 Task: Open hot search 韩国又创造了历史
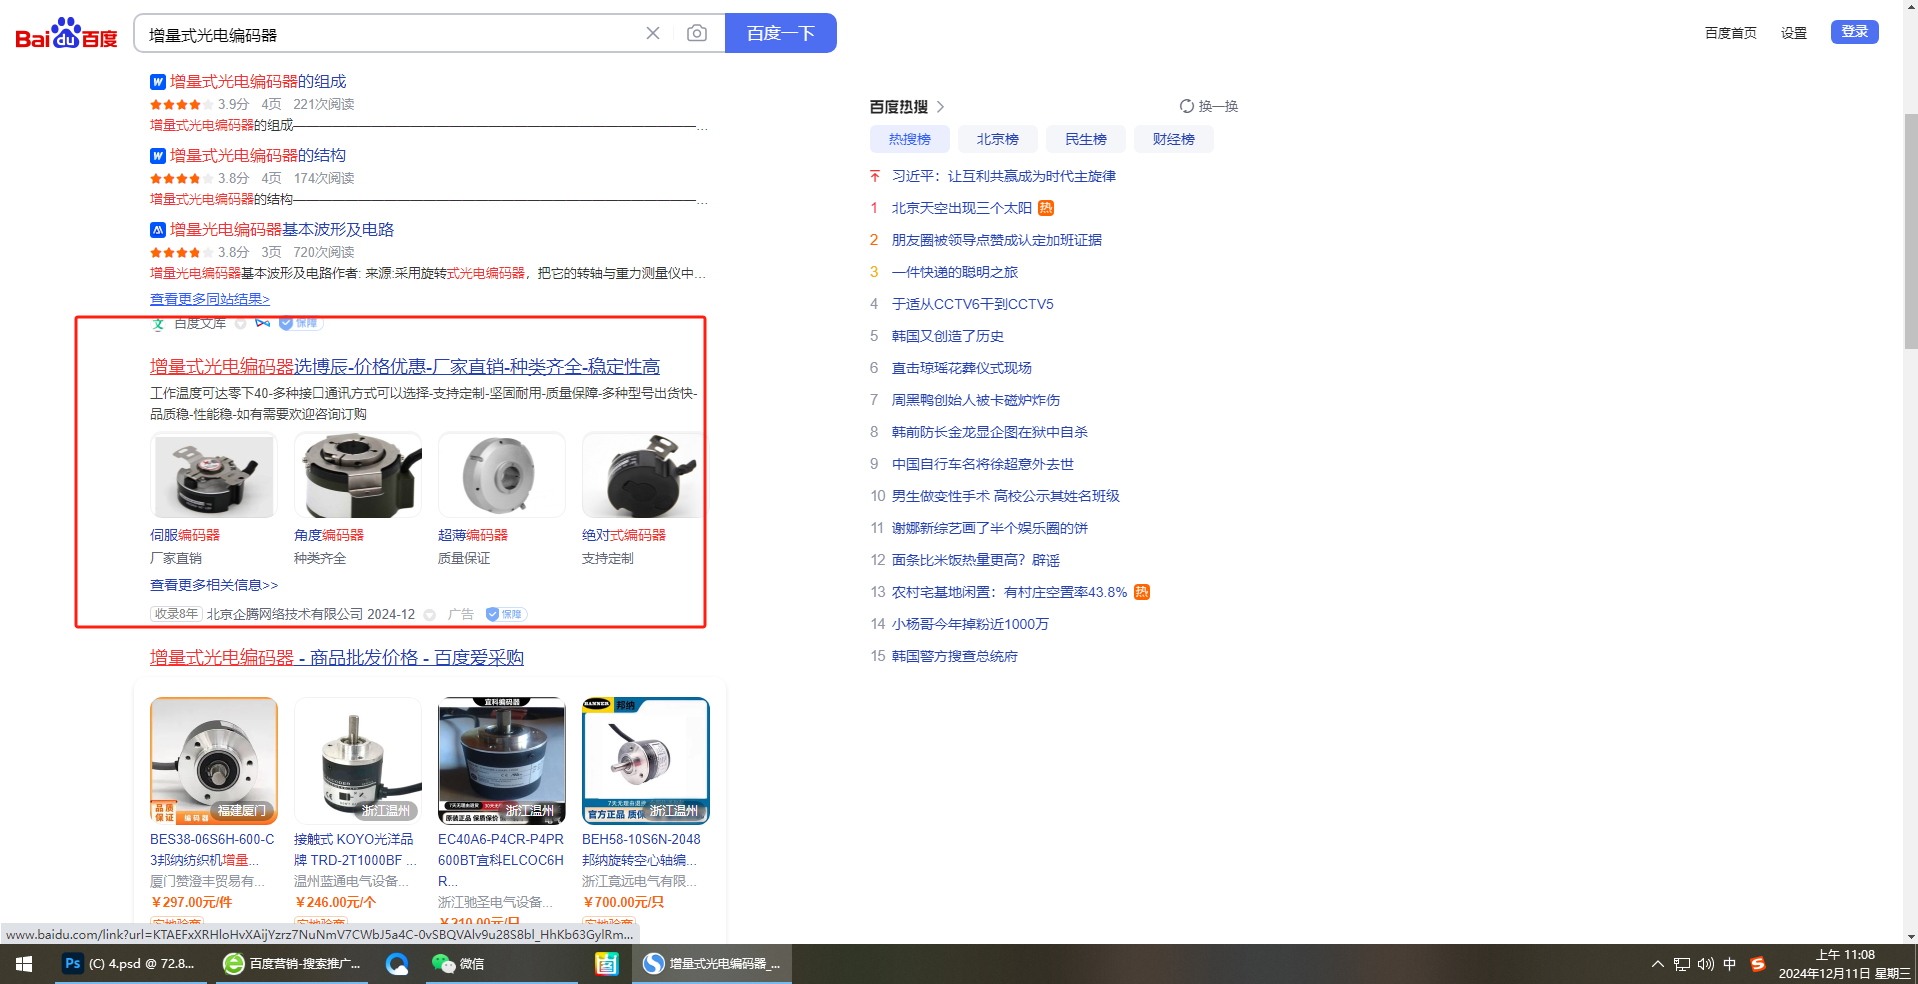click(x=948, y=336)
